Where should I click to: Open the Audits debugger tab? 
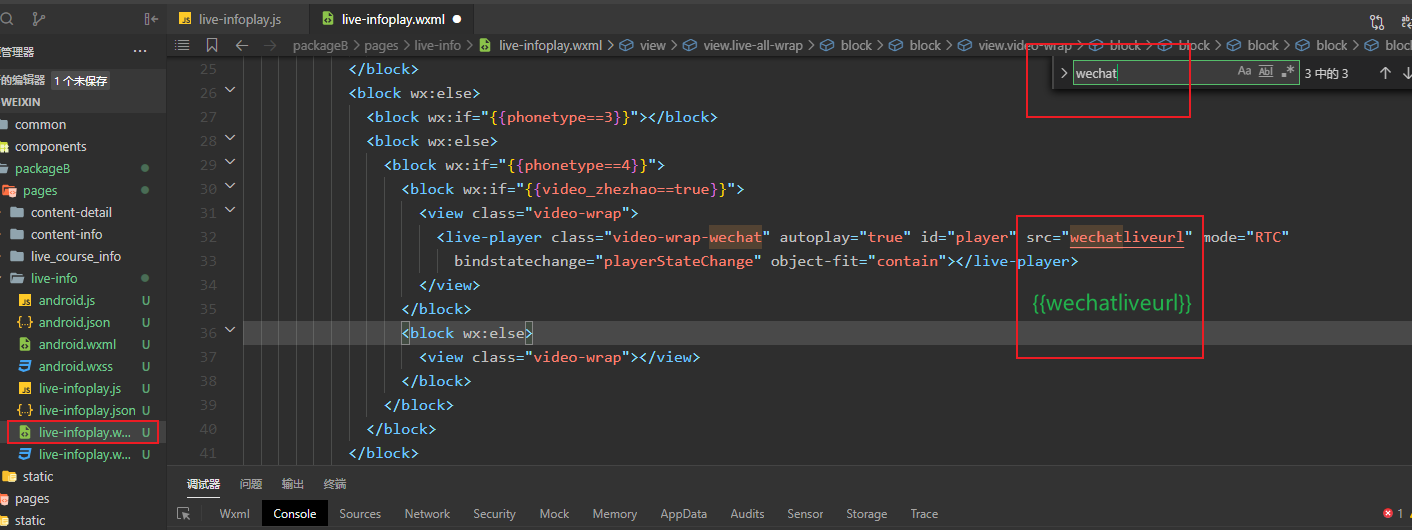(x=747, y=514)
